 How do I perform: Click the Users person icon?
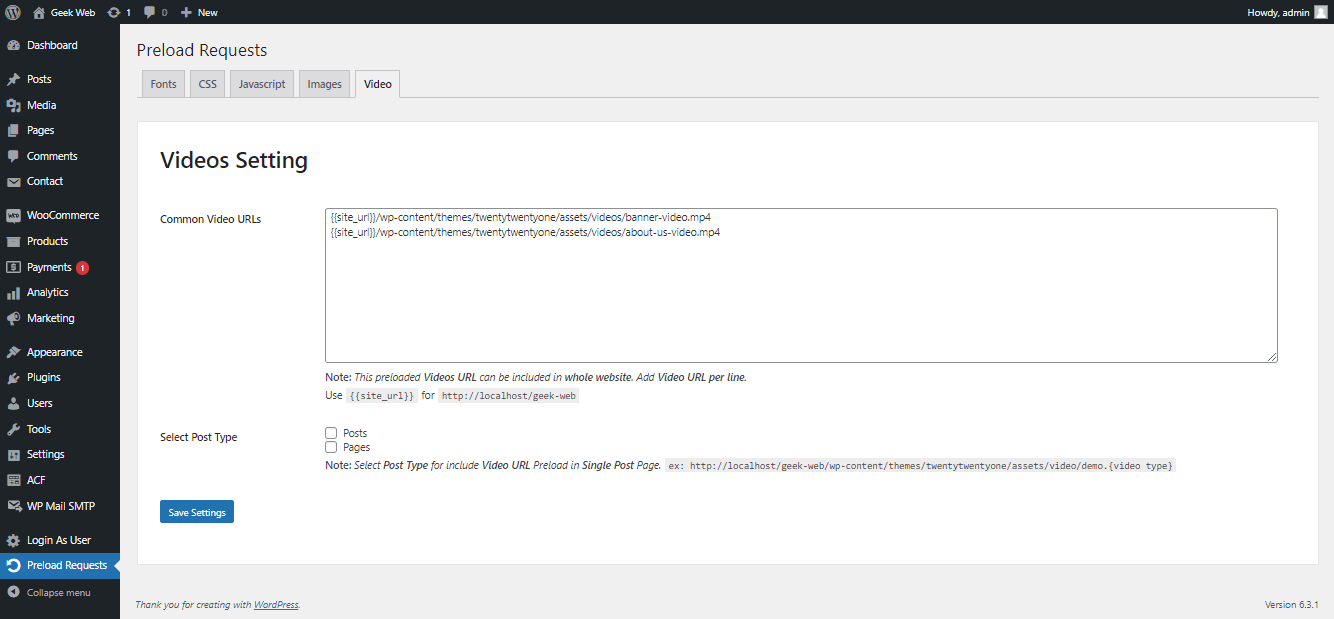pyautogui.click(x=13, y=403)
